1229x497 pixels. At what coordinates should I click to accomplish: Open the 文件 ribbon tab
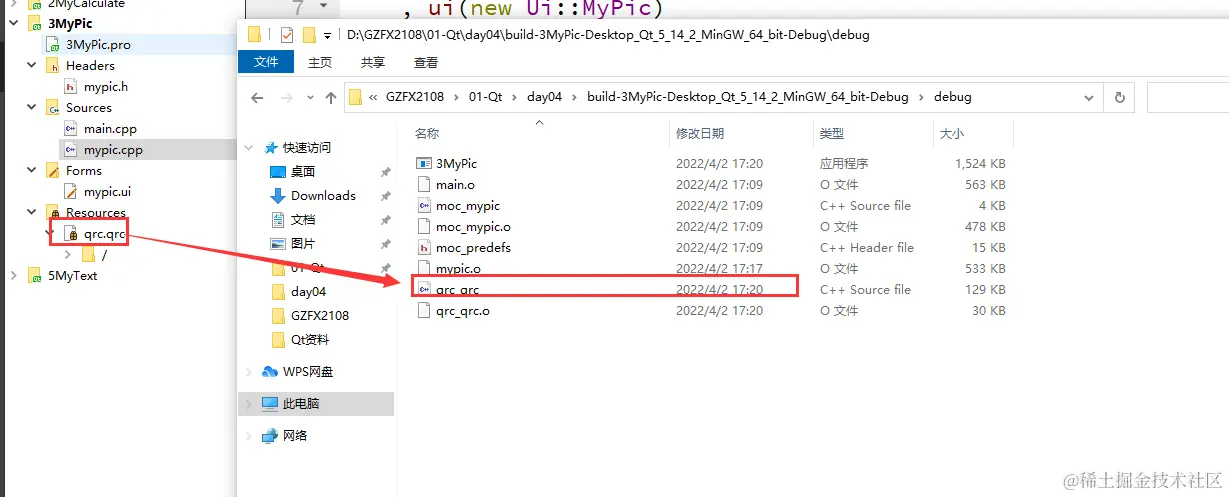(266, 62)
